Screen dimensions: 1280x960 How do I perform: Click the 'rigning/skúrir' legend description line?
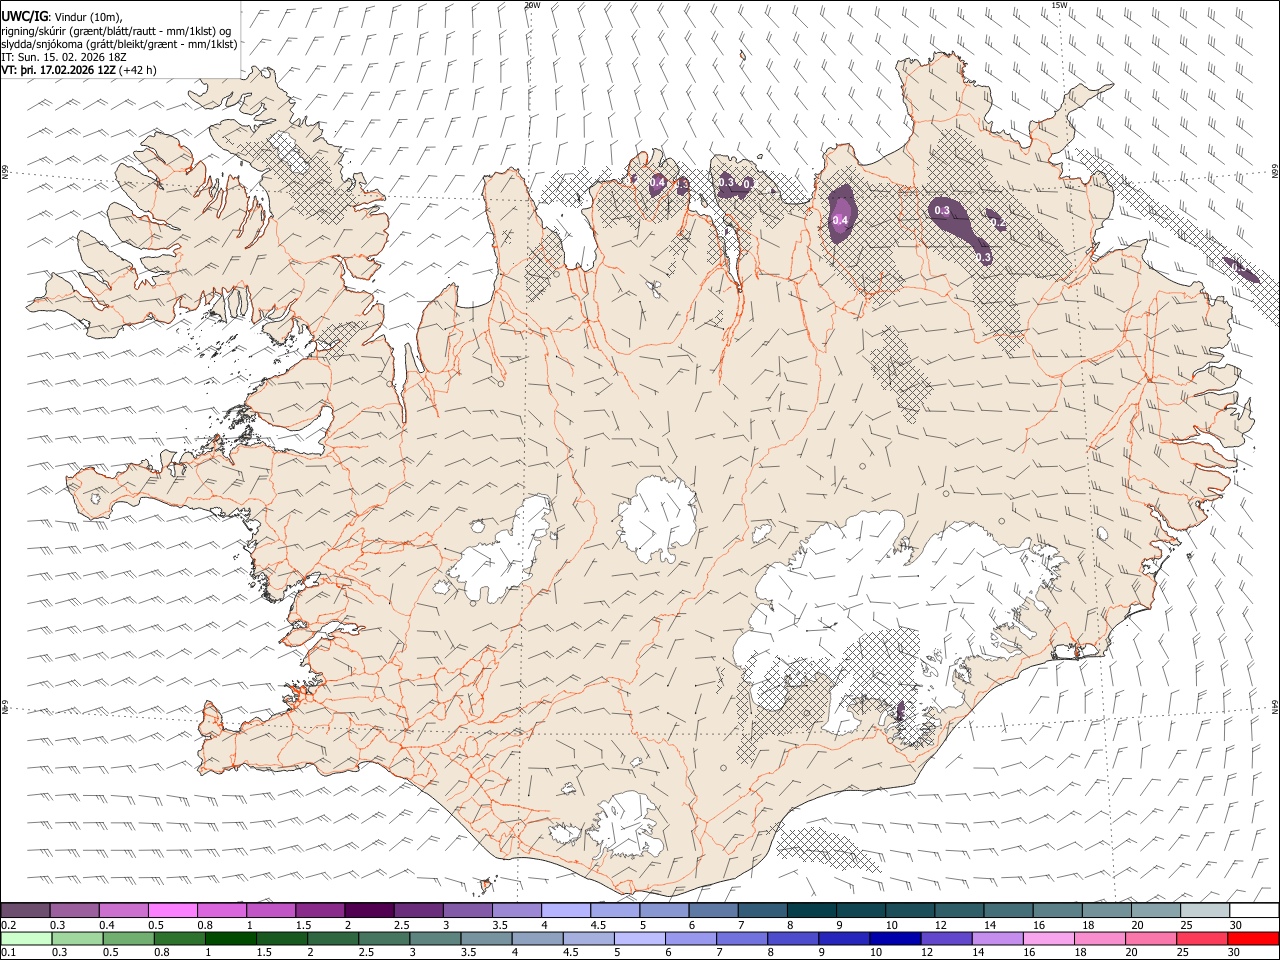point(116,30)
